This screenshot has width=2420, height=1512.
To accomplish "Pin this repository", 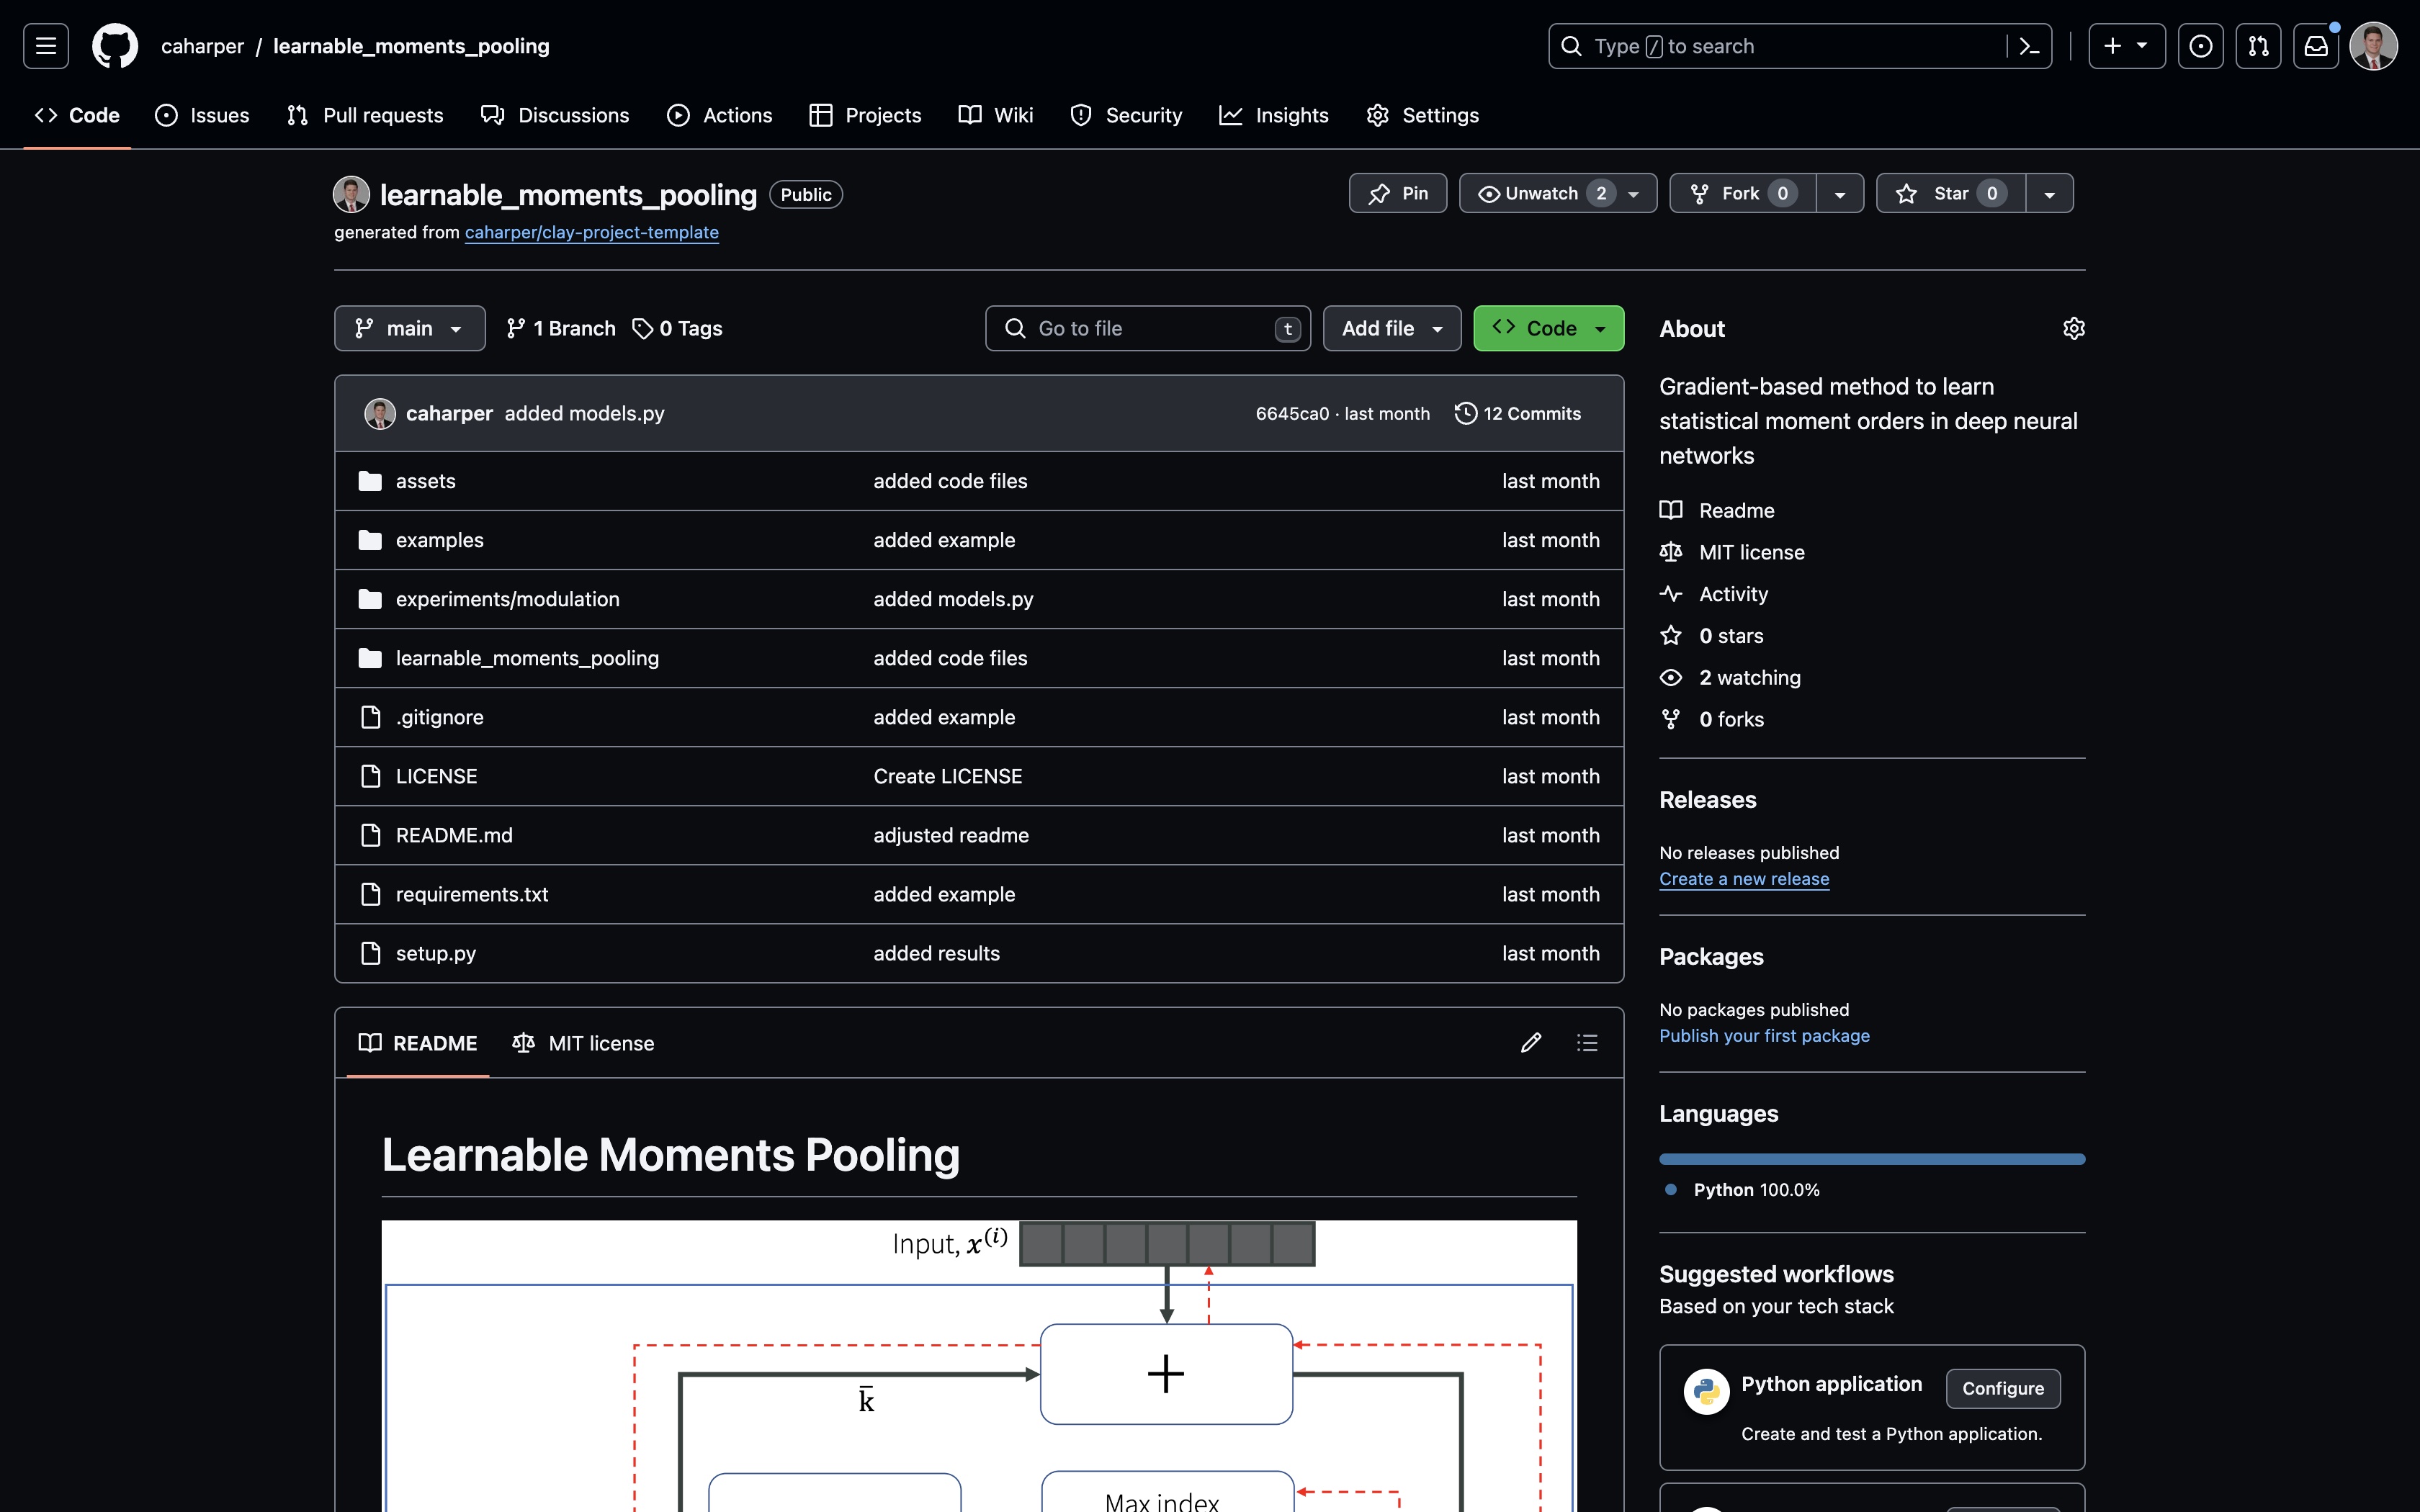I will (1398, 193).
